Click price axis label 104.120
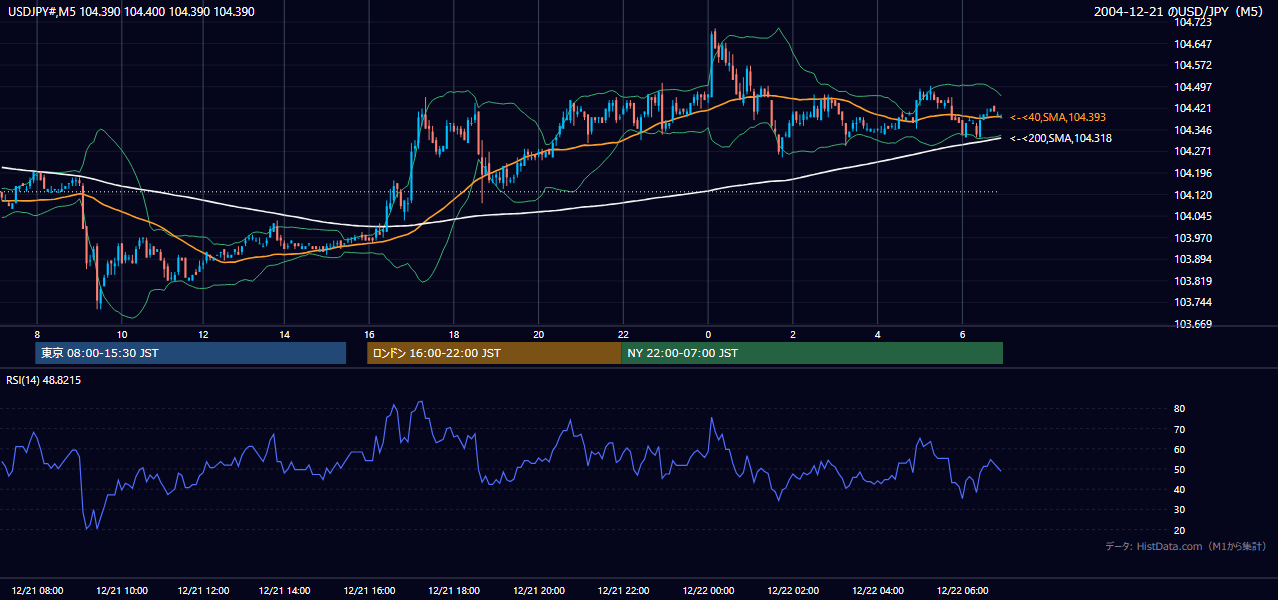The width and height of the screenshot is (1278, 600). (1194, 195)
